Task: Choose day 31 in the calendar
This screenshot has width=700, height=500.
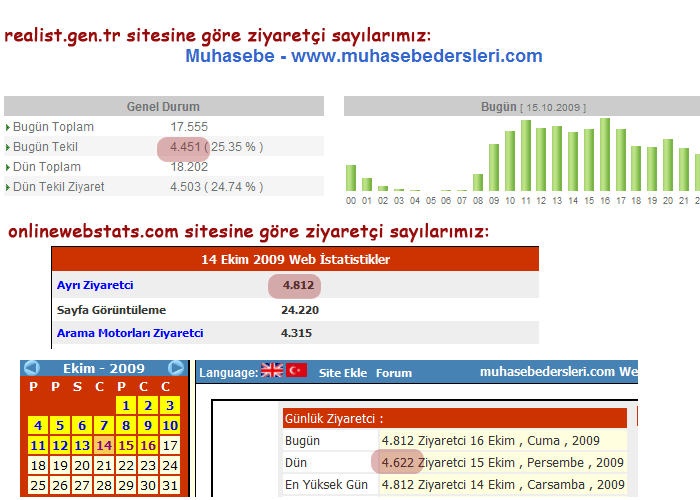Action: (x=170, y=485)
